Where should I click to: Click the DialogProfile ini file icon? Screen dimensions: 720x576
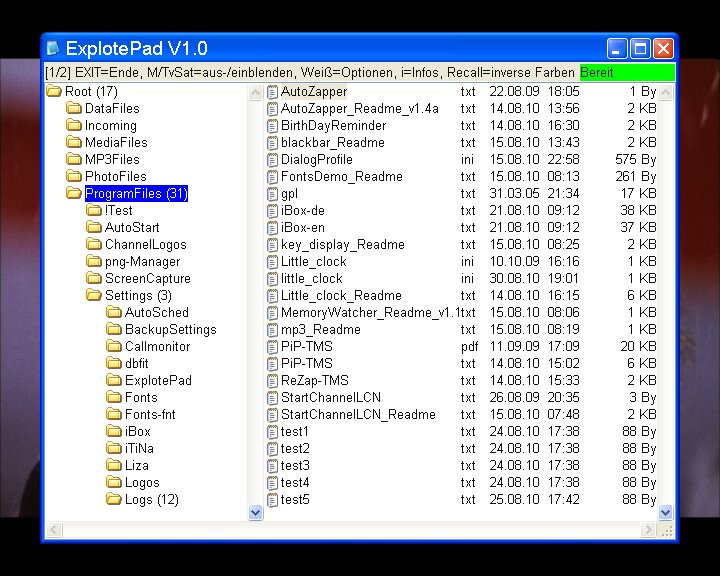[272, 160]
